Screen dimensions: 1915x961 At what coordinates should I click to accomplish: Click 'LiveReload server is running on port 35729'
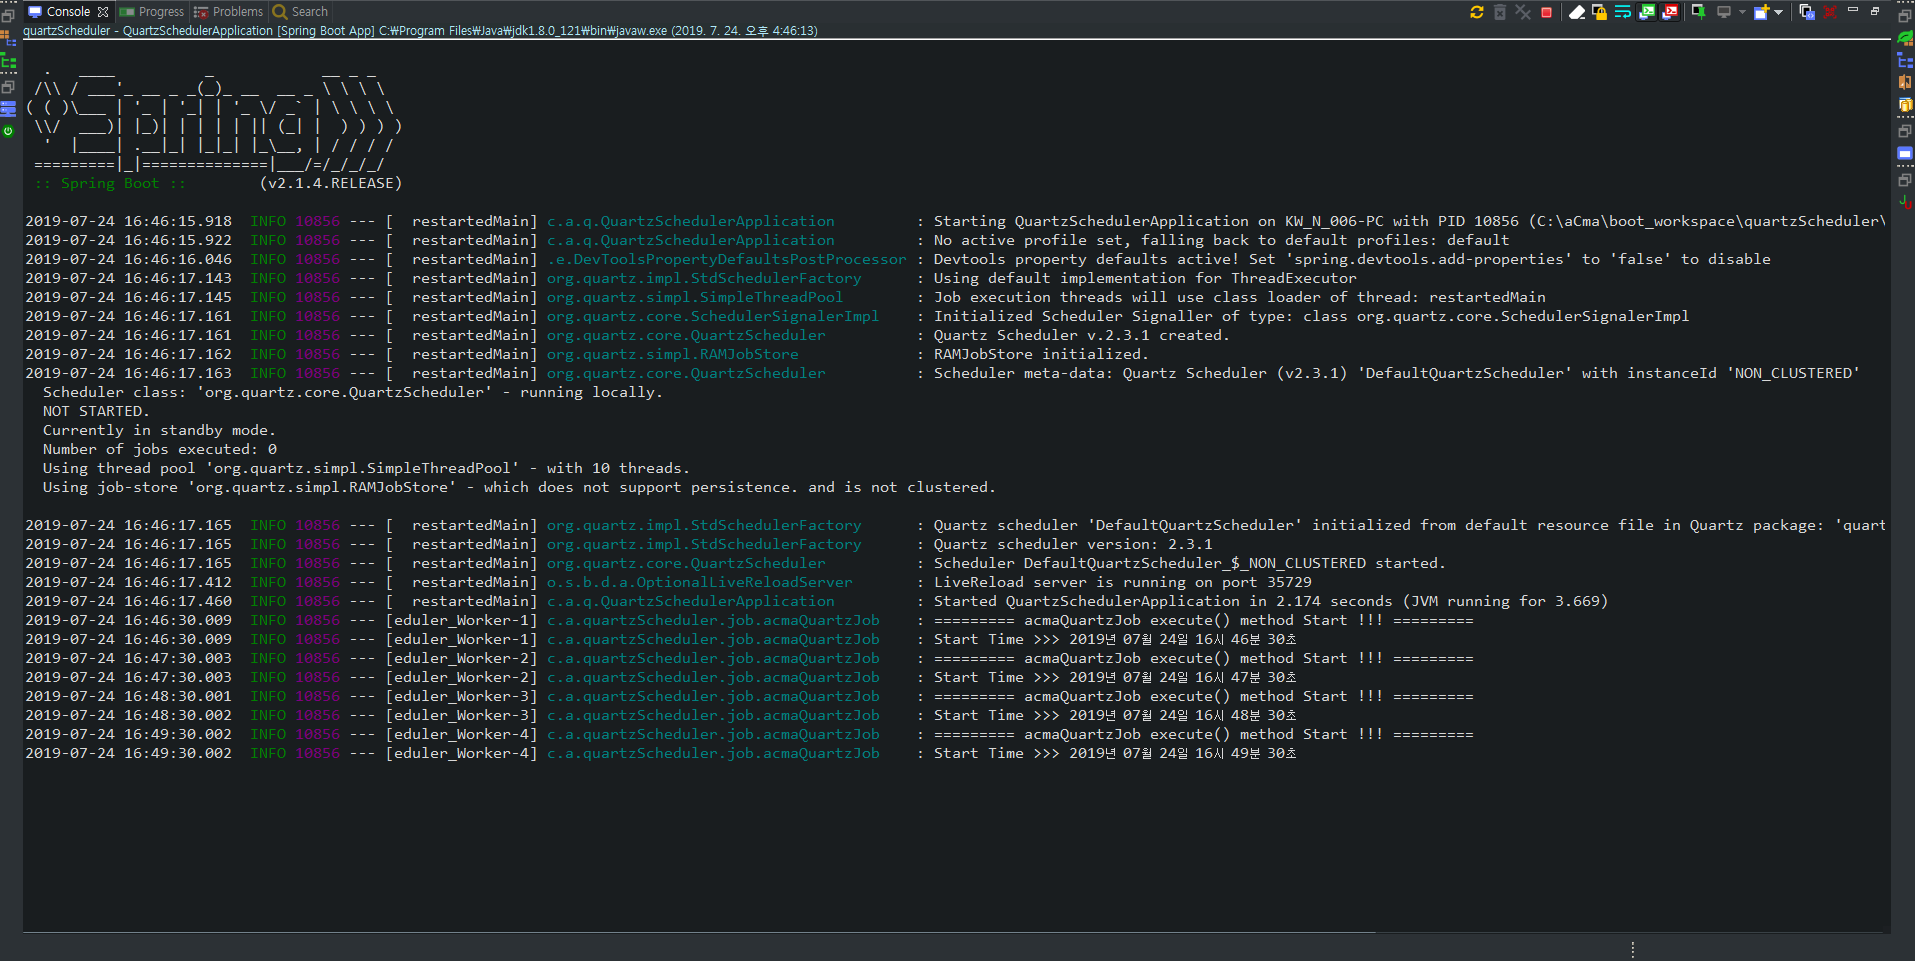pyautogui.click(x=1122, y=582)
